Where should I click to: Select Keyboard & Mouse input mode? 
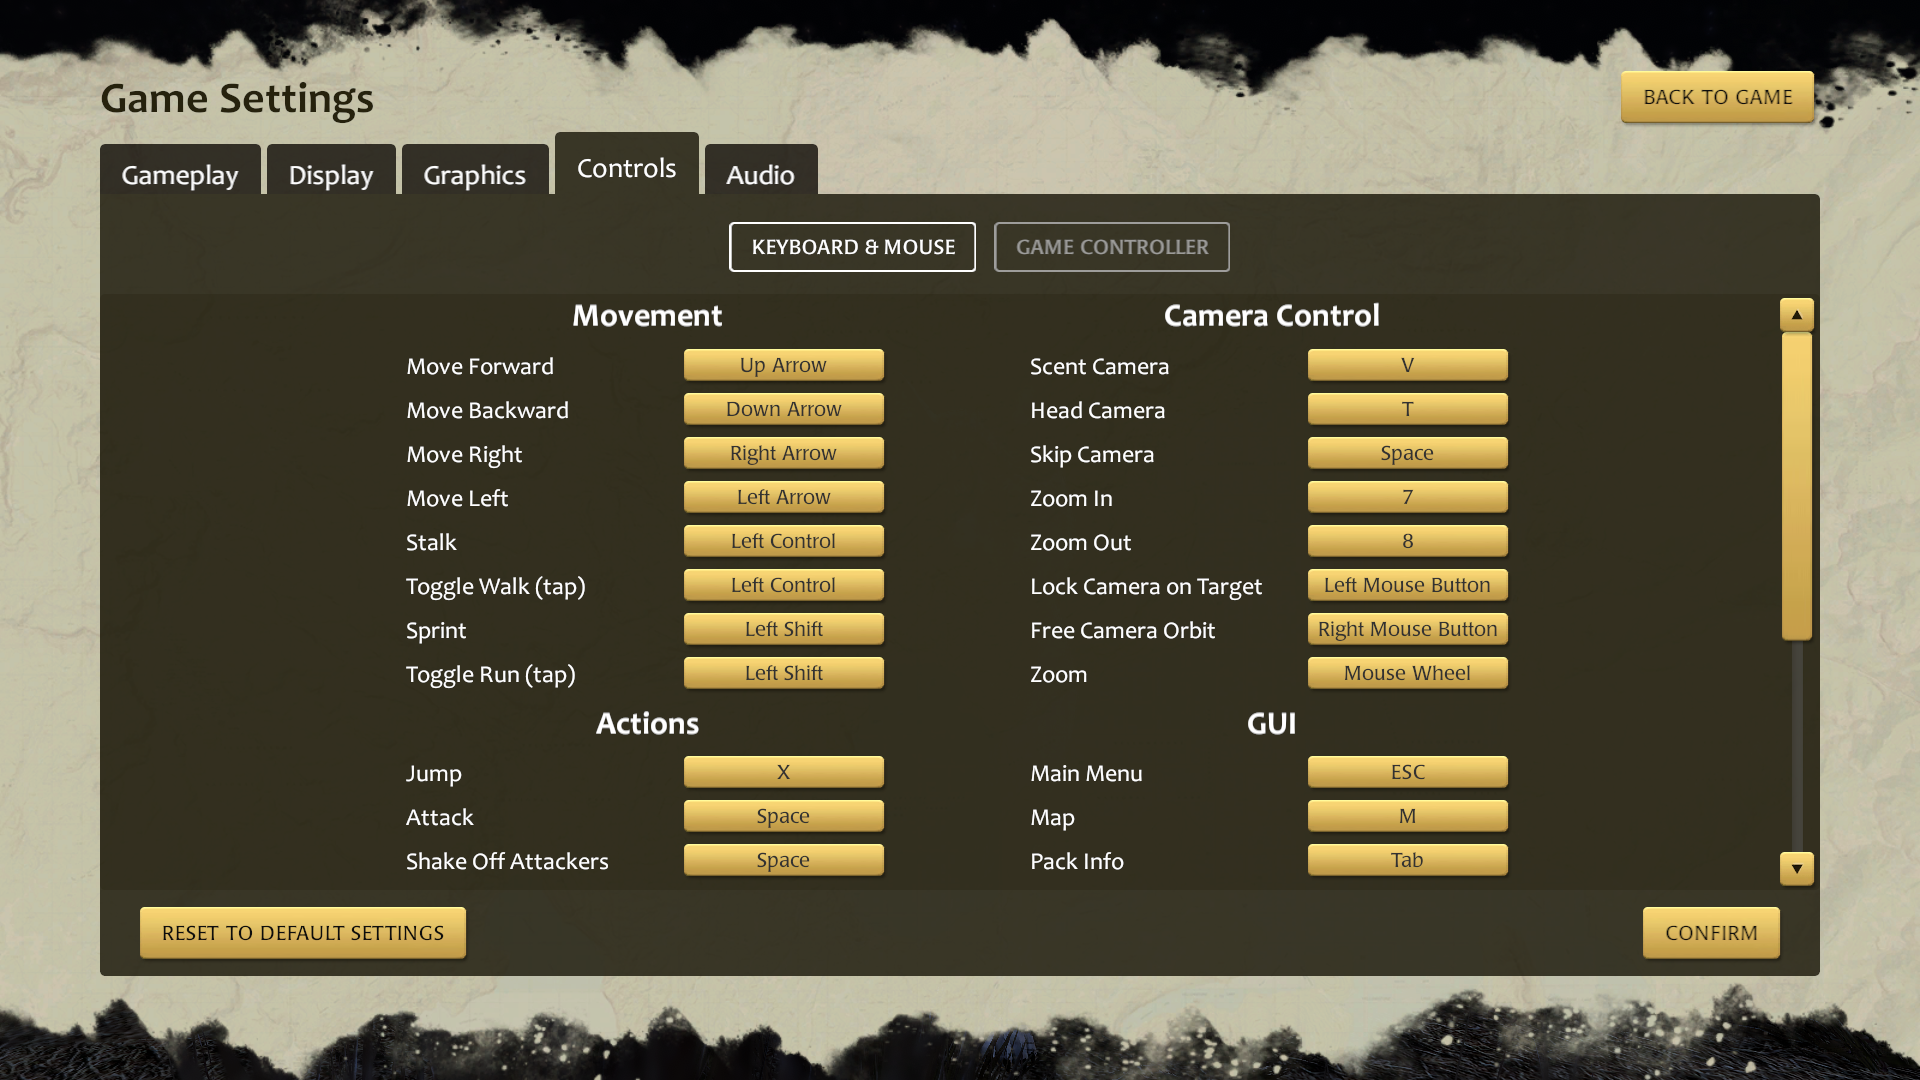852,247
